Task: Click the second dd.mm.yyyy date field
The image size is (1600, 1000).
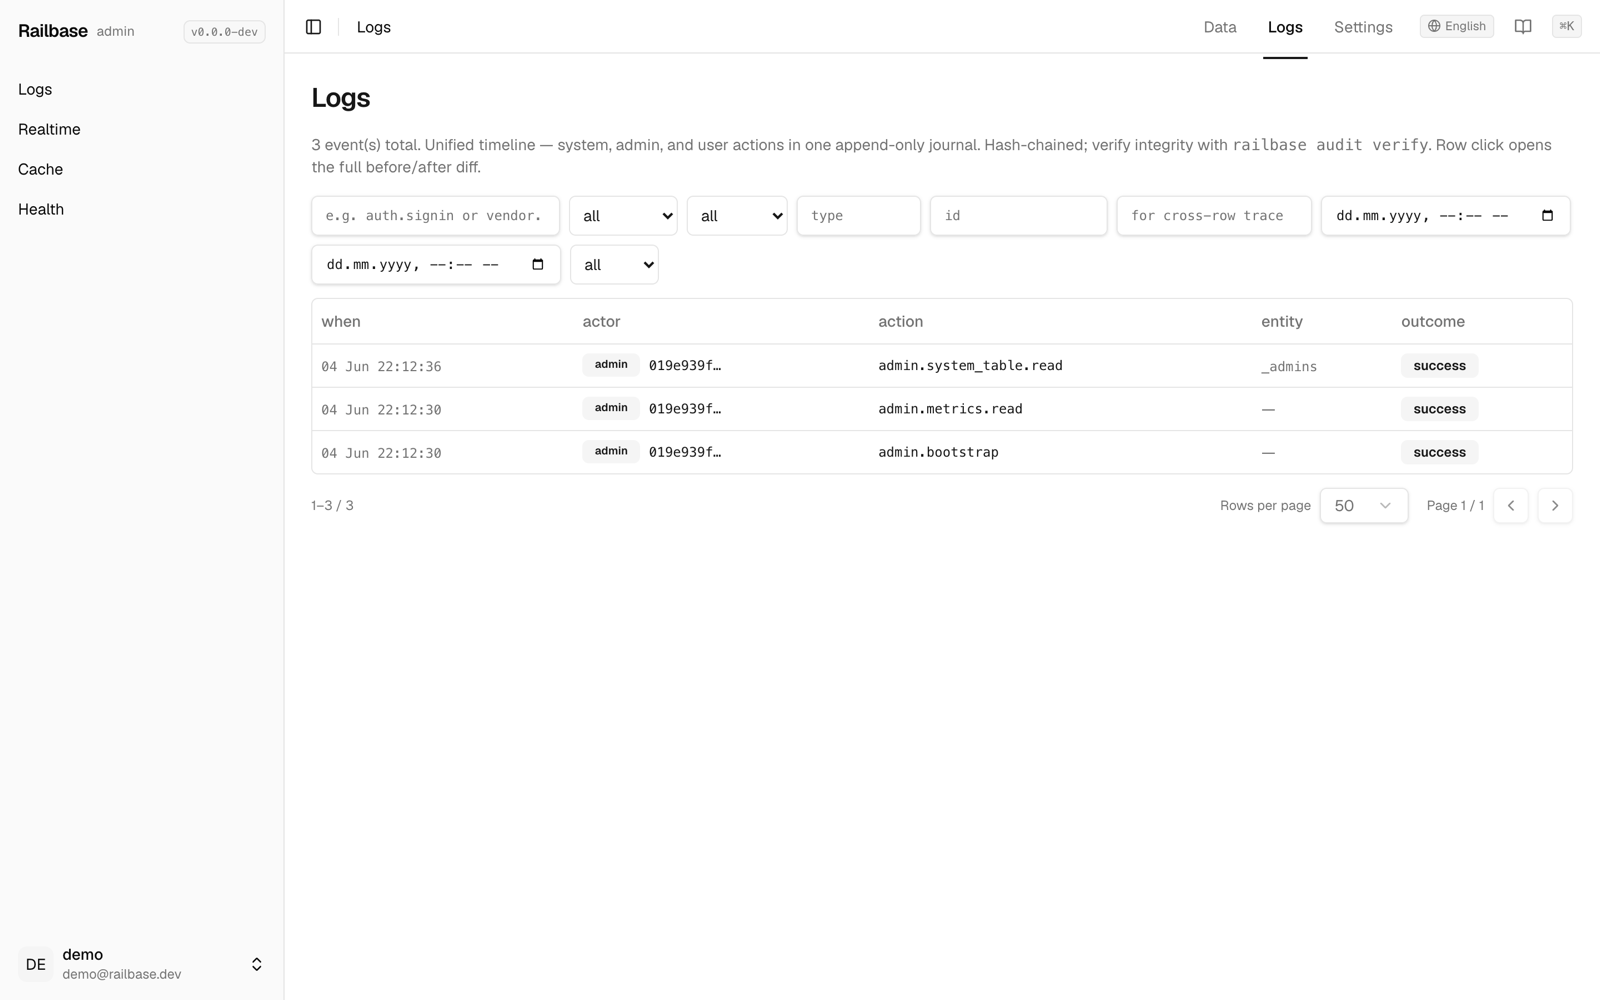Action: click(436, 265)
